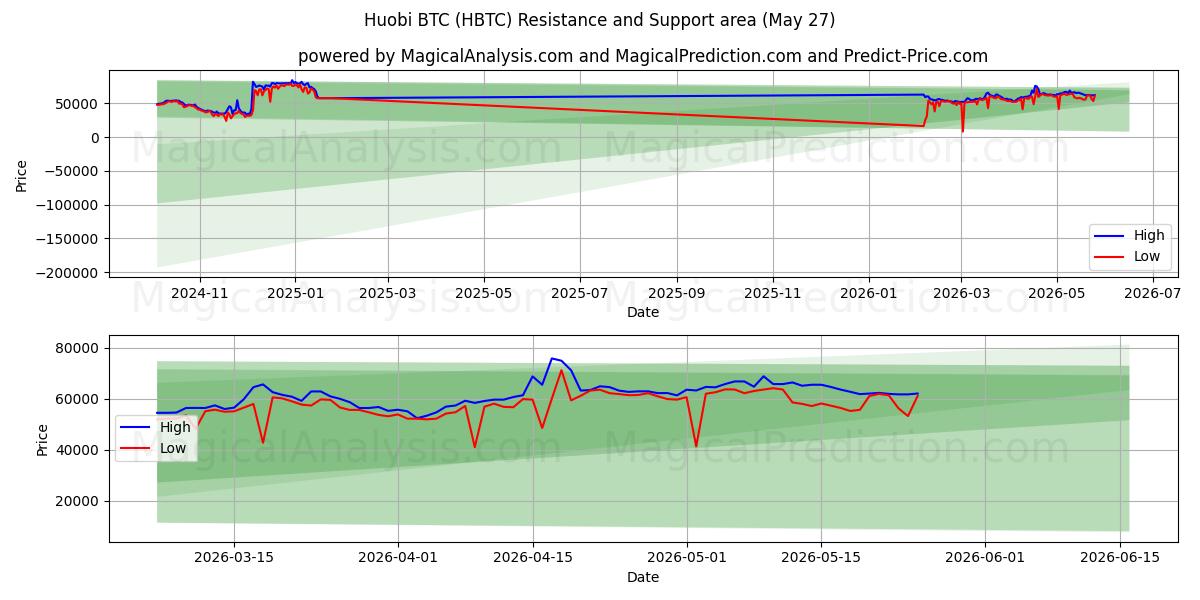
Task: Click the 'Date' axis title under the bottom chart
Action: click(643, 577)
